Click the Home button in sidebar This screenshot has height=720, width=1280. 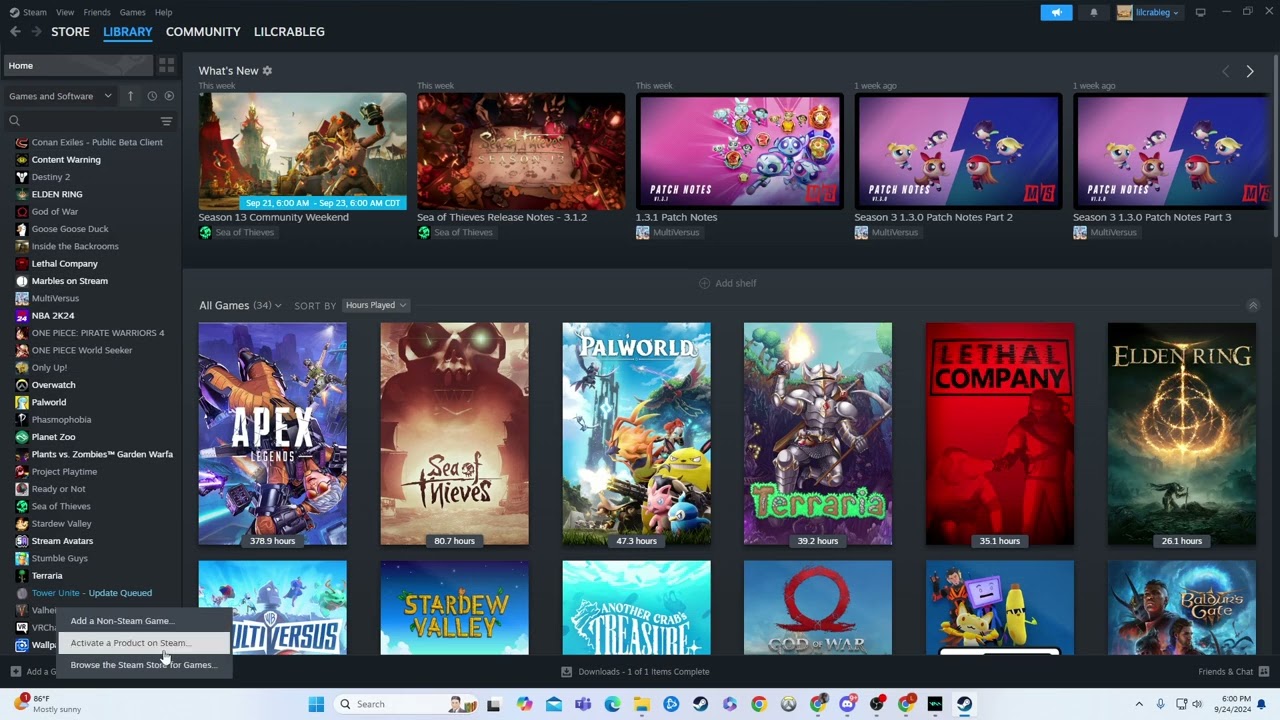pos(78,65)
